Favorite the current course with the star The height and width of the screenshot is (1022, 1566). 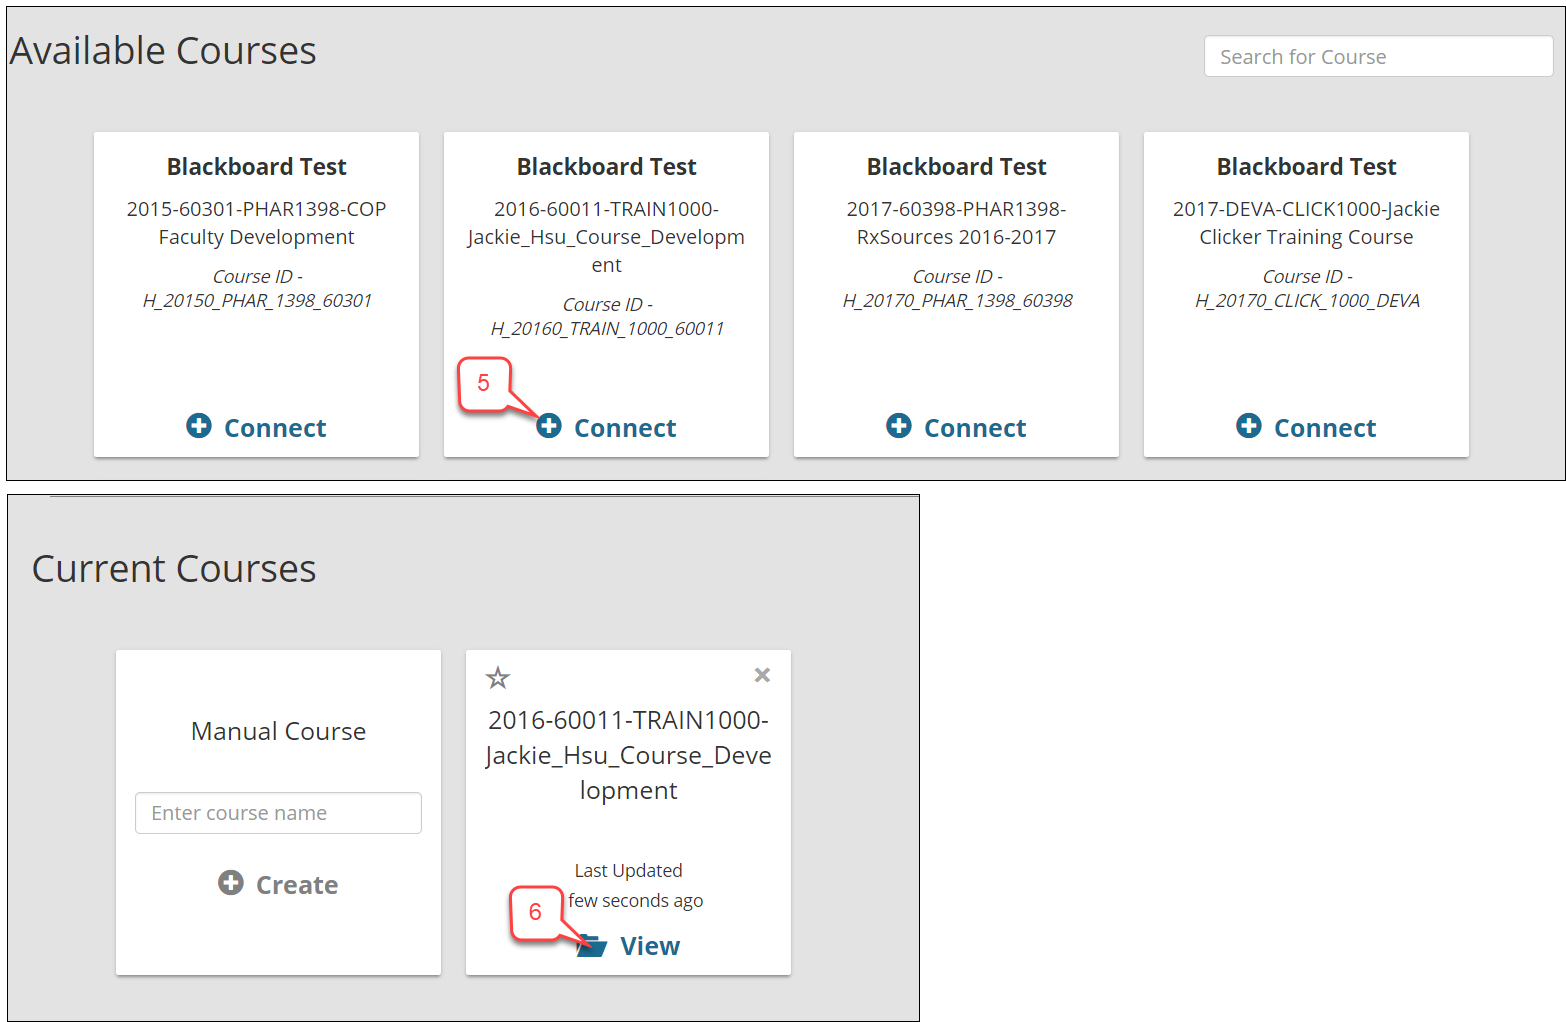click(498, 678)
